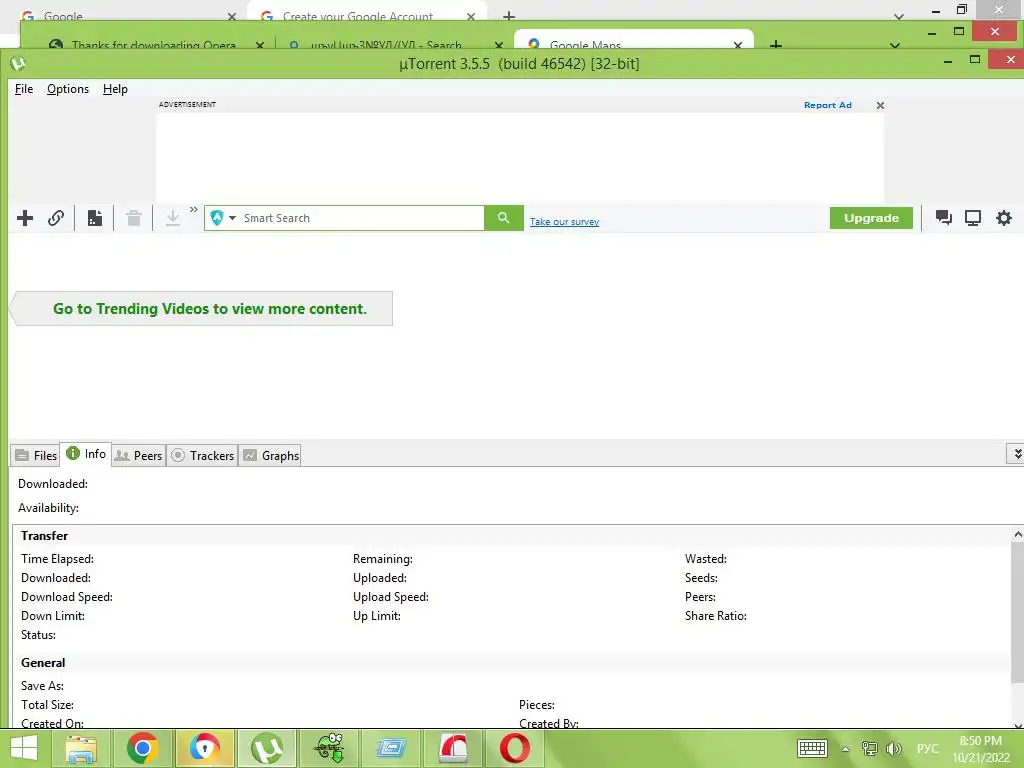Click the volume speaker tray icon

893,748
